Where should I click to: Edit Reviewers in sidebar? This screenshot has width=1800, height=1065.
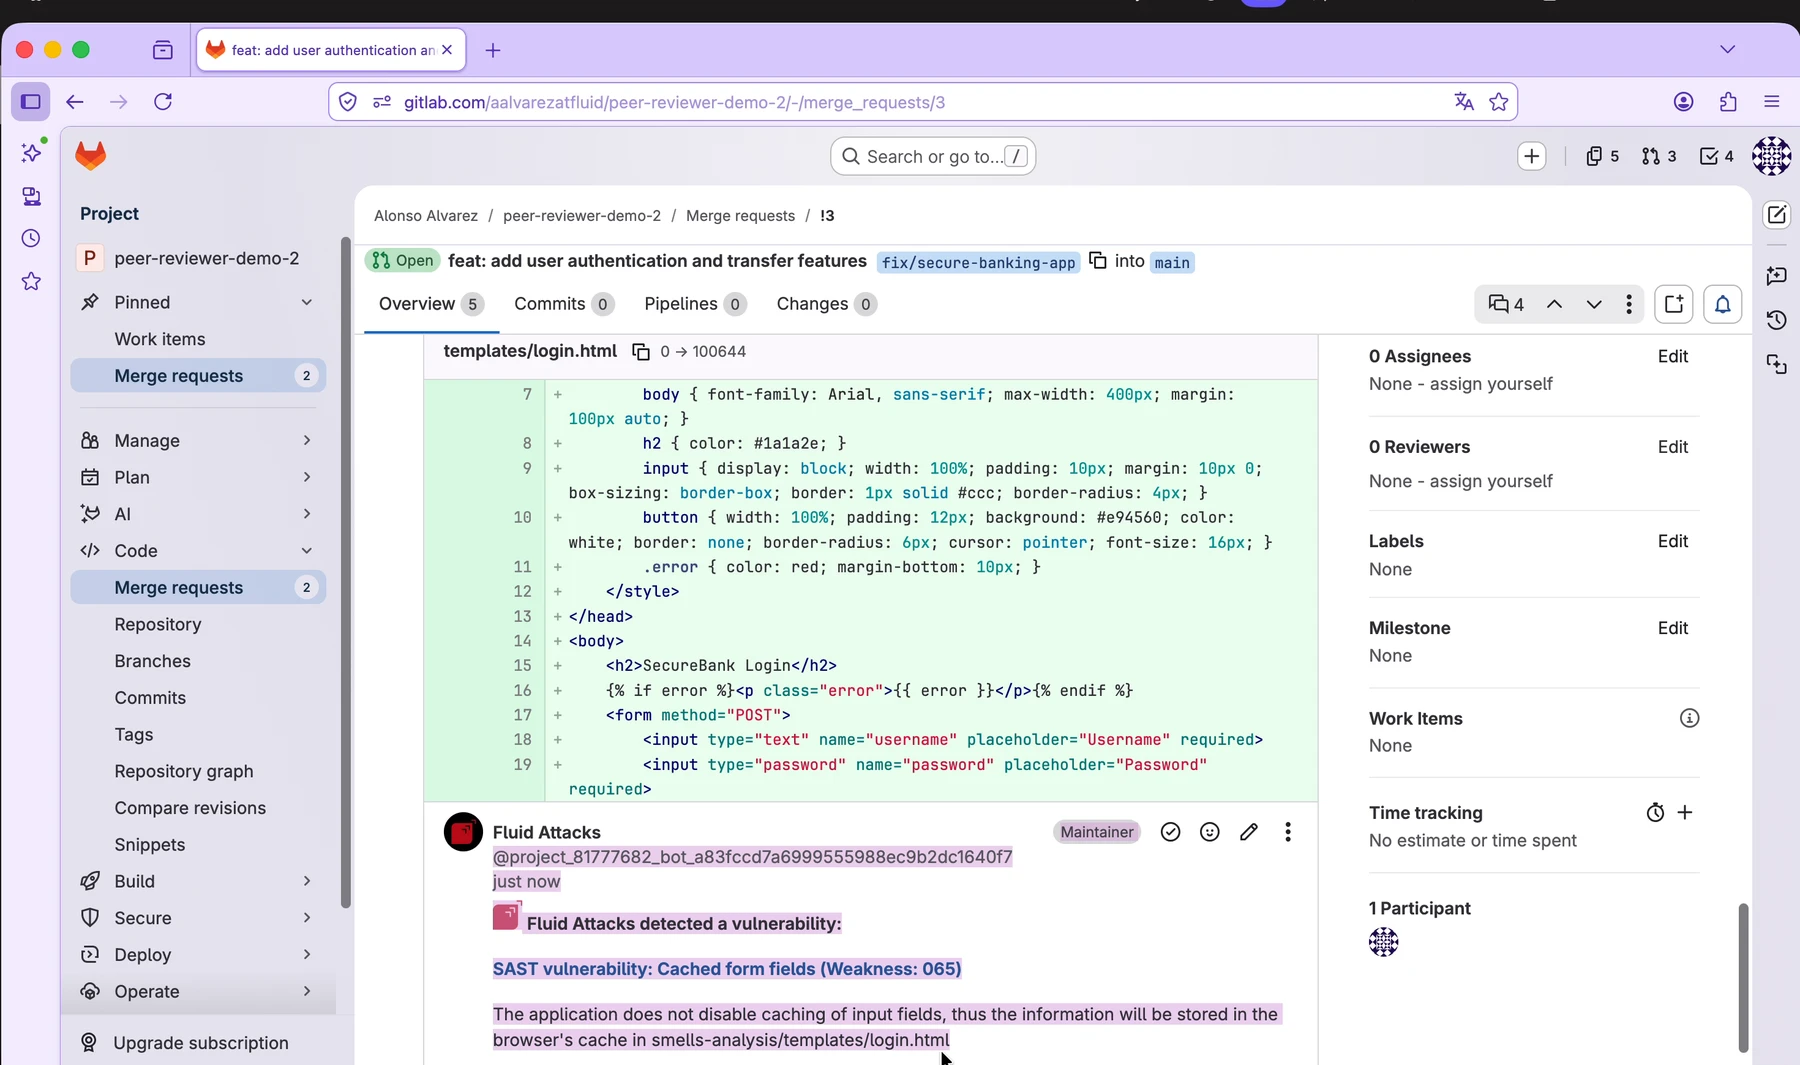click(x=1672, y=447)
